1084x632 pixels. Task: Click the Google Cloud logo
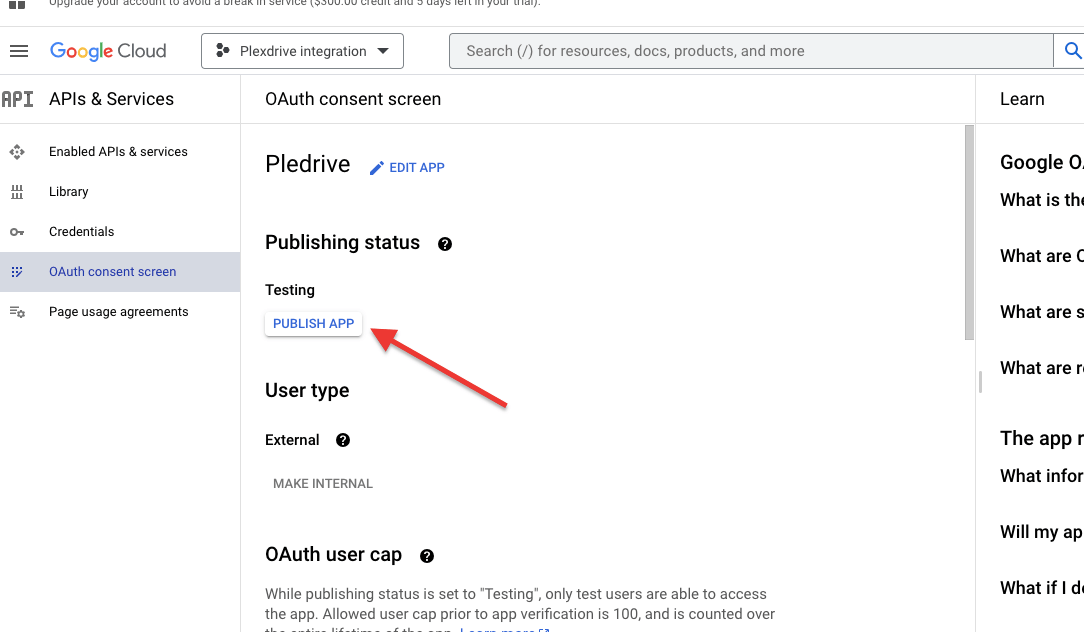(x=108, y=51)
